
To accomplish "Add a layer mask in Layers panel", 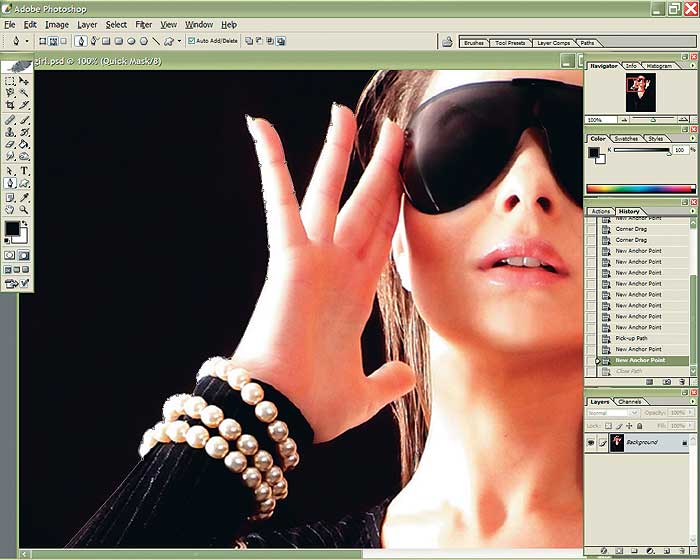I will click(x=619, y=551).
